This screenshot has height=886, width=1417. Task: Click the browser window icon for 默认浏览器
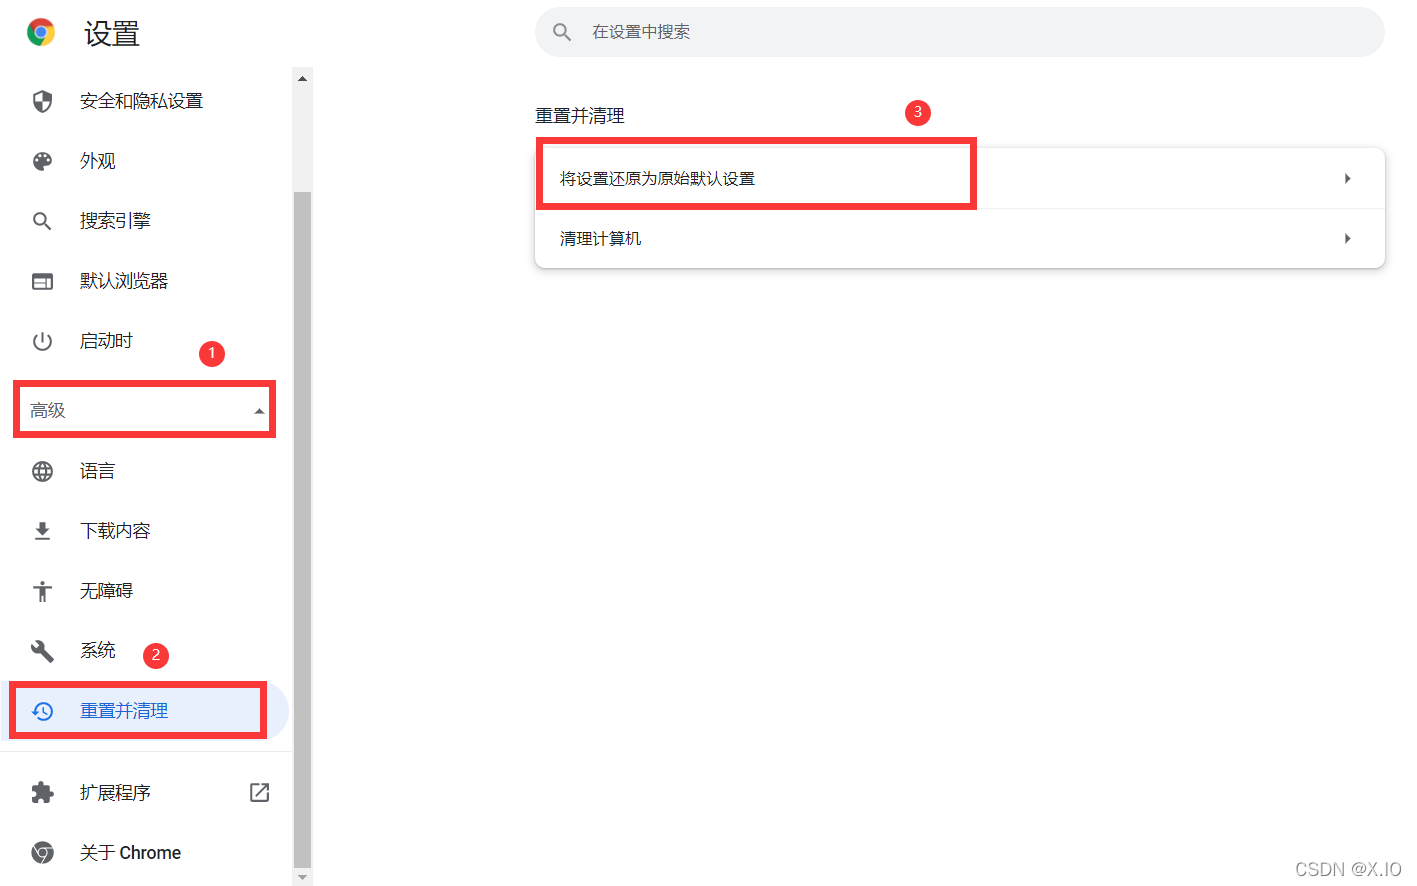point(42,281)
